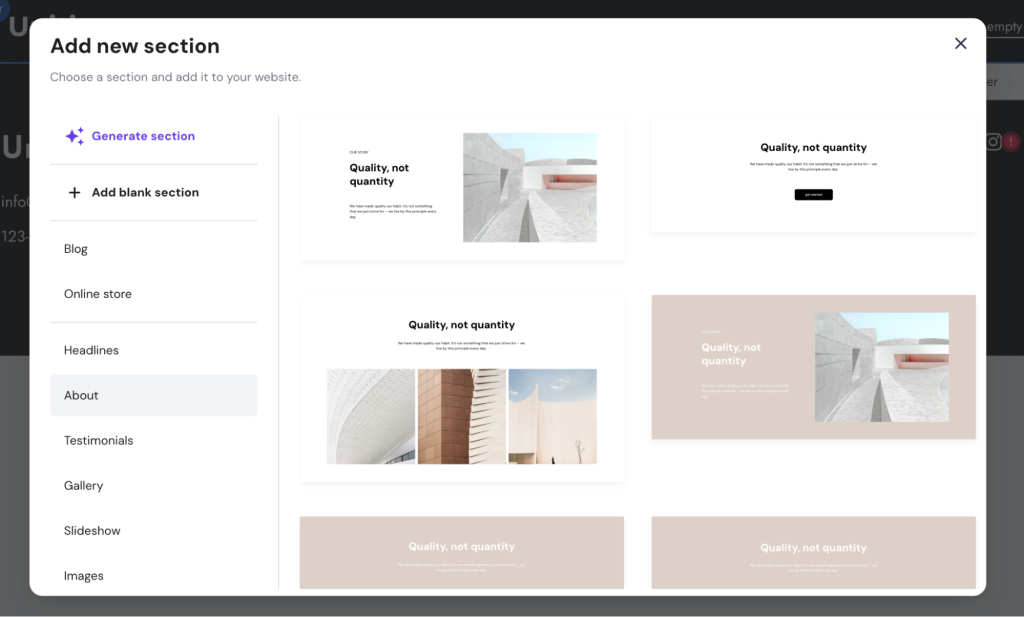Choose bottom-left beige centered text layout
The height and width of the screenshot is (617, 1024).
pyautogui.click(x=462, y=552)
